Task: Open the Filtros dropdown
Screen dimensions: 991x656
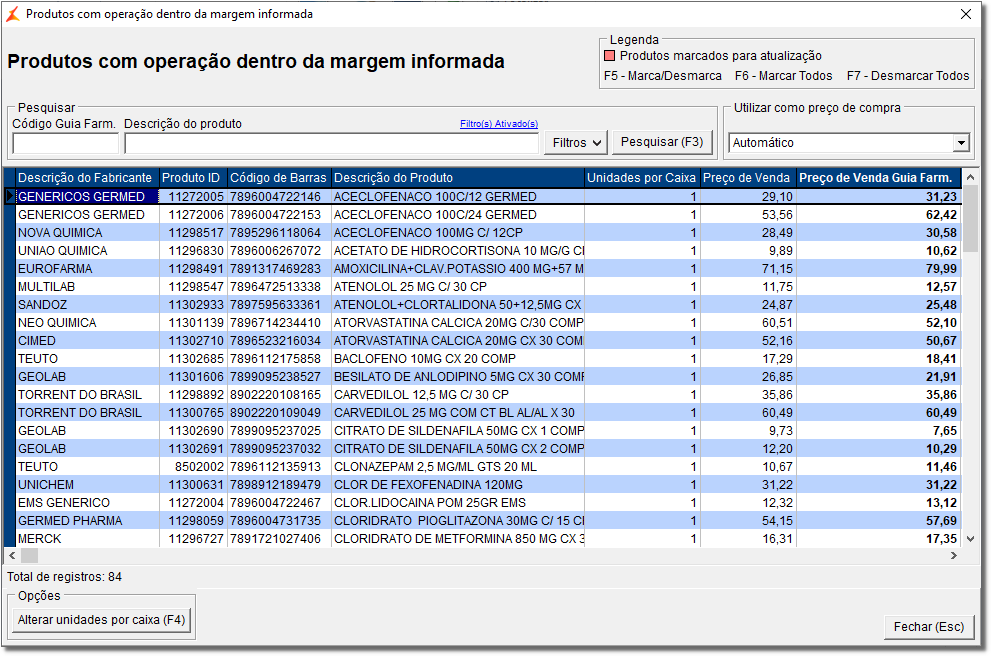Action: coord(576,143)
